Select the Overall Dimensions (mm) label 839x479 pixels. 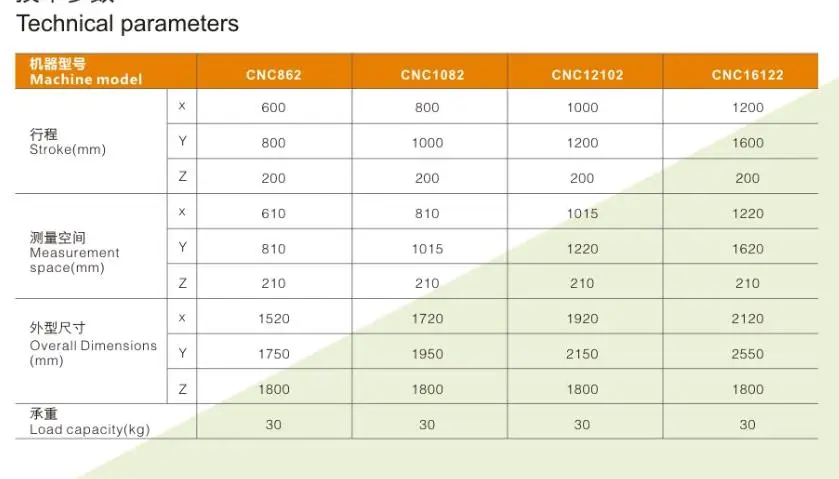[x=93, y=344]
